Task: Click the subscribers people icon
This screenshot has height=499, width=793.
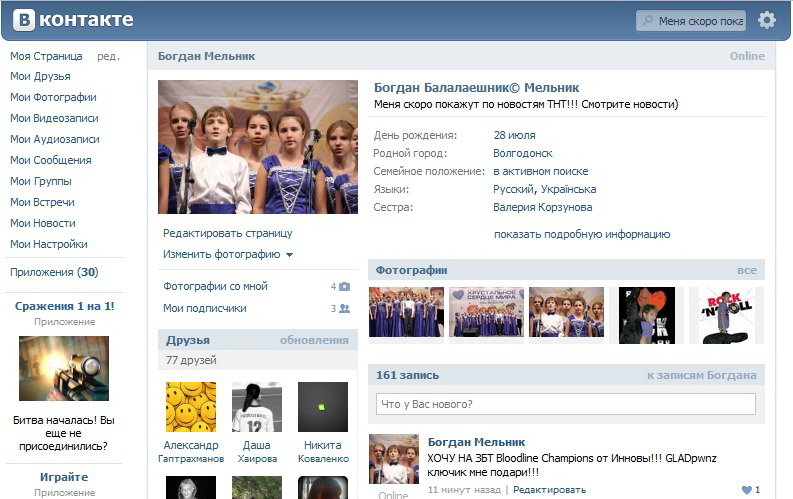Action: [x=344, y=309]
